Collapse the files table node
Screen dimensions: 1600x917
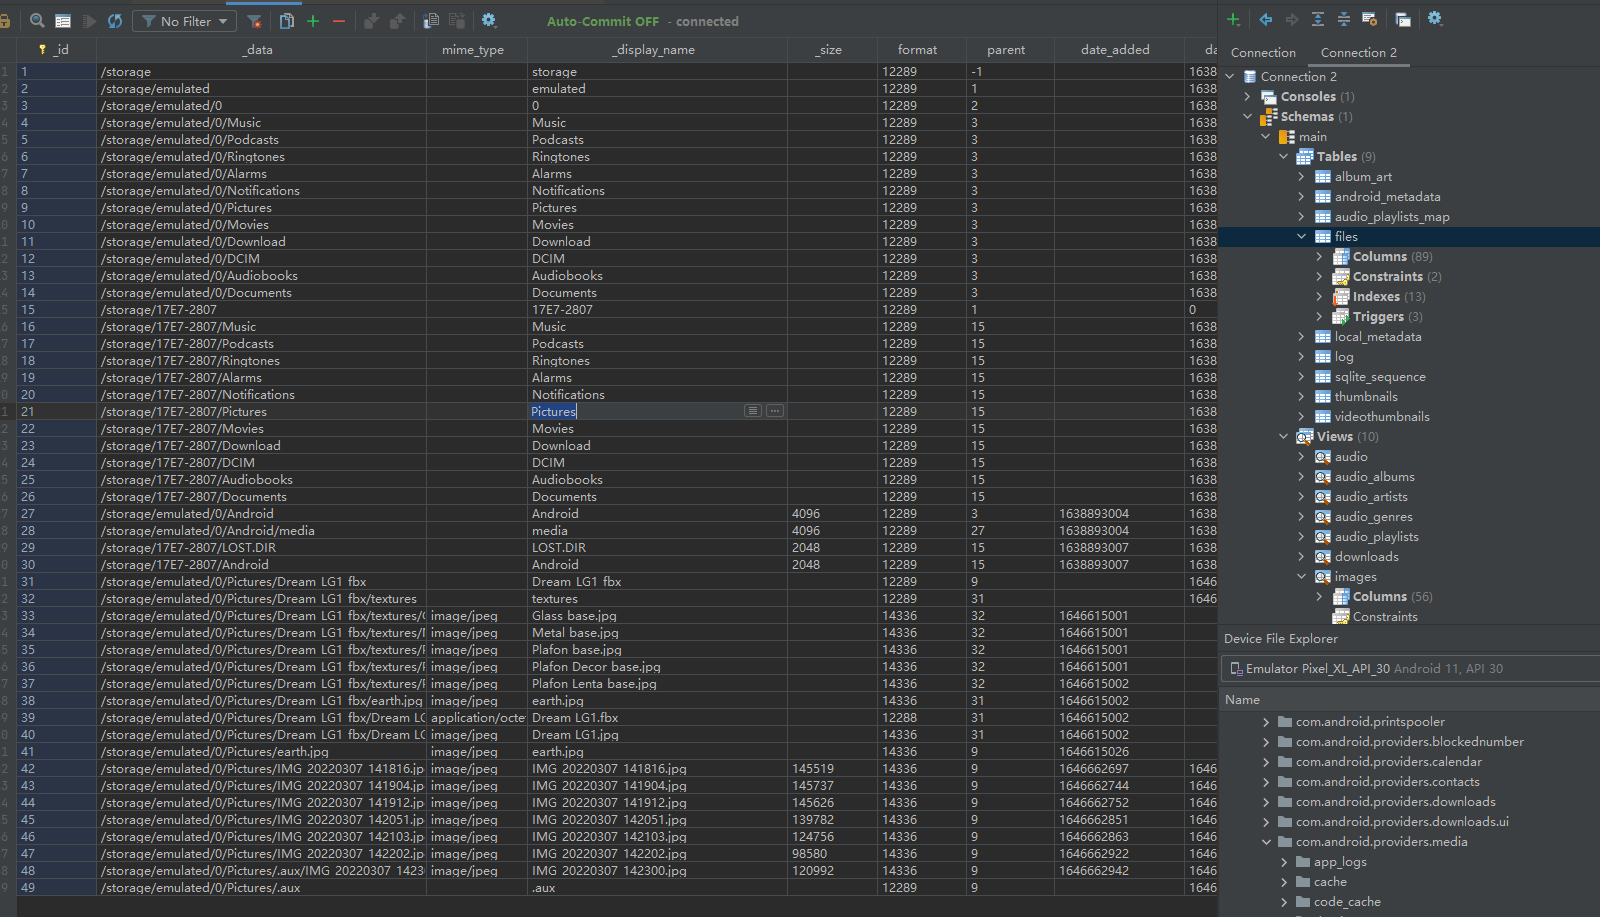click(1302, 237)
